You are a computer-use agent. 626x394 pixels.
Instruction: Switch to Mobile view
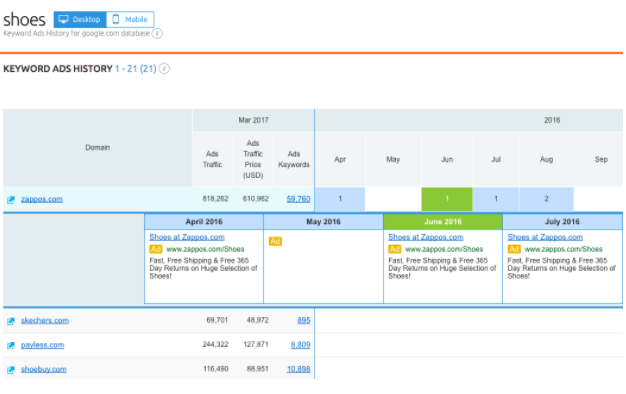130,19
